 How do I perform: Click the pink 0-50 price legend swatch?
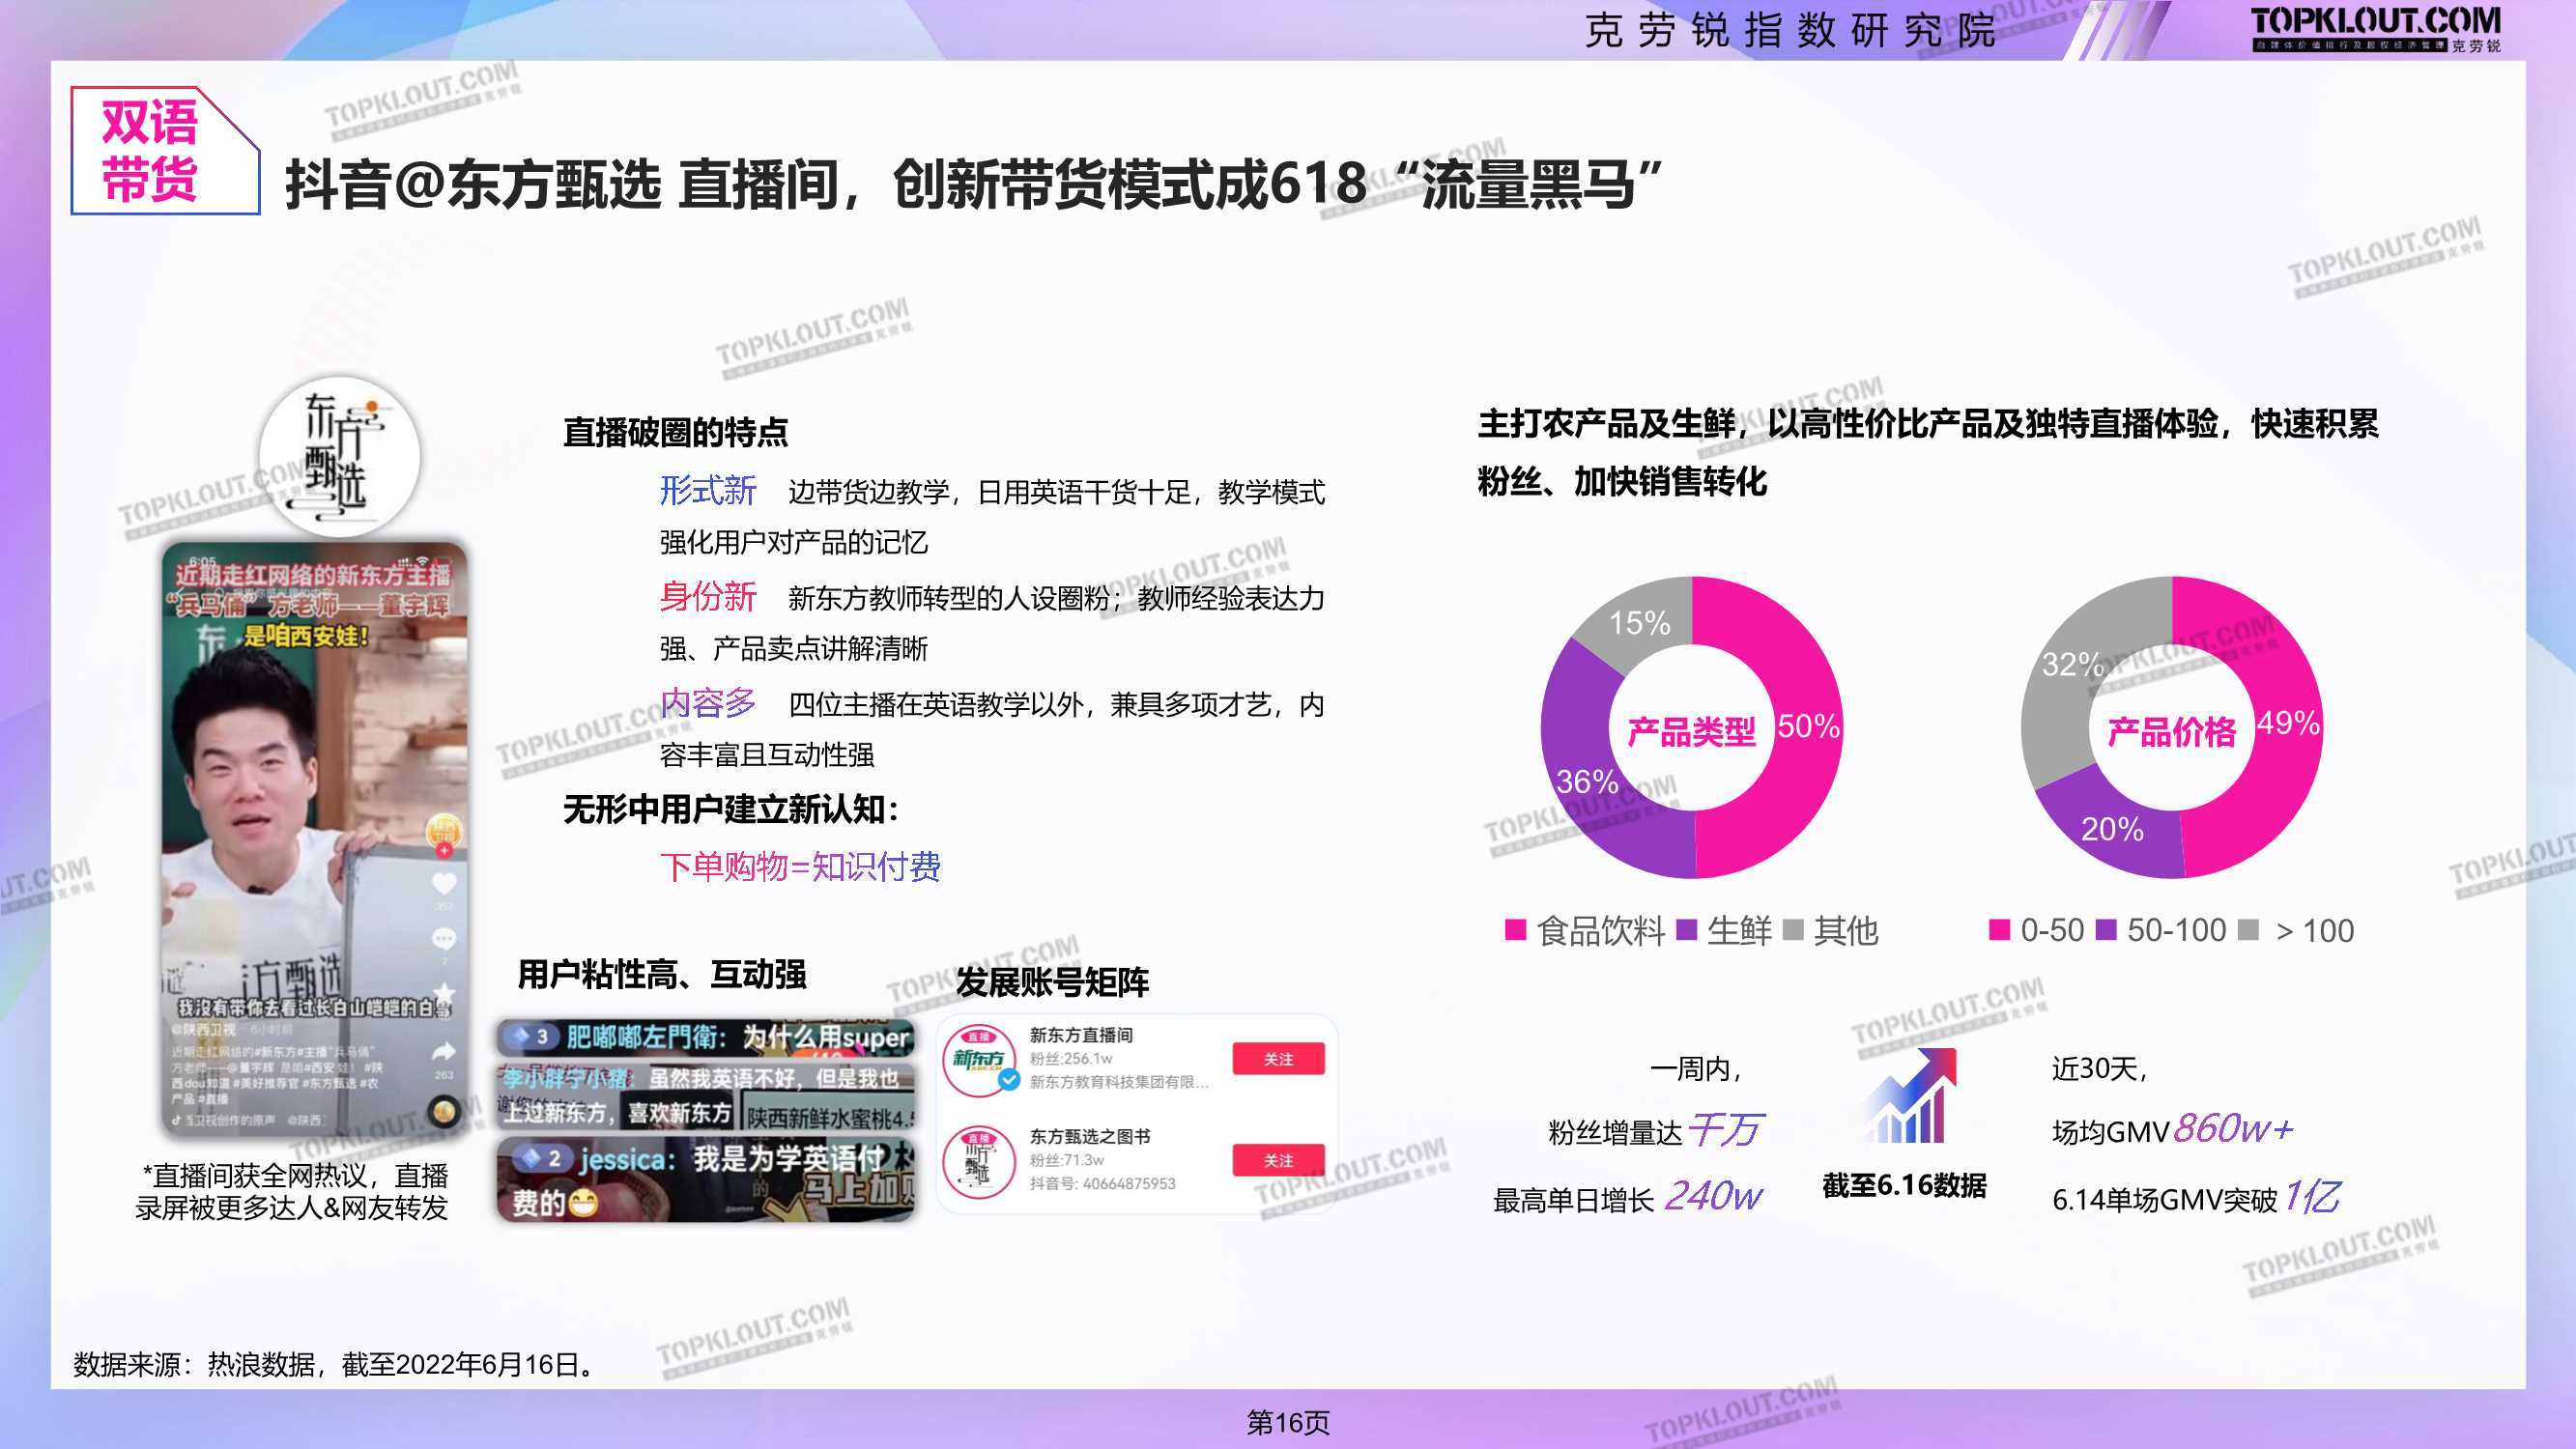point(2000,930)
